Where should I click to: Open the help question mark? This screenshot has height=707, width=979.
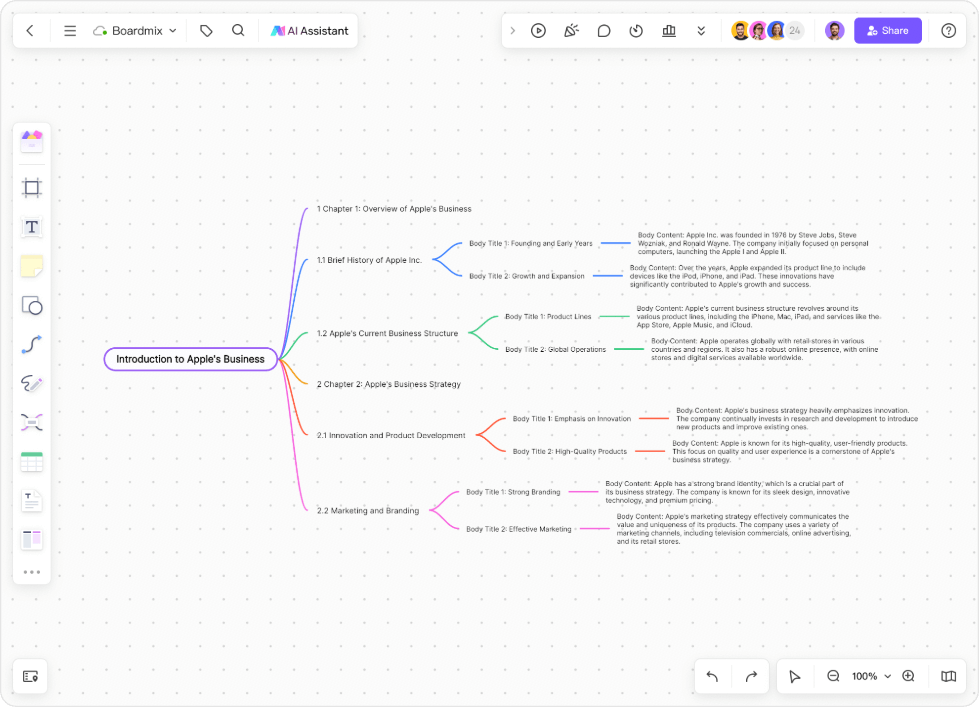(x=948, y=31)
